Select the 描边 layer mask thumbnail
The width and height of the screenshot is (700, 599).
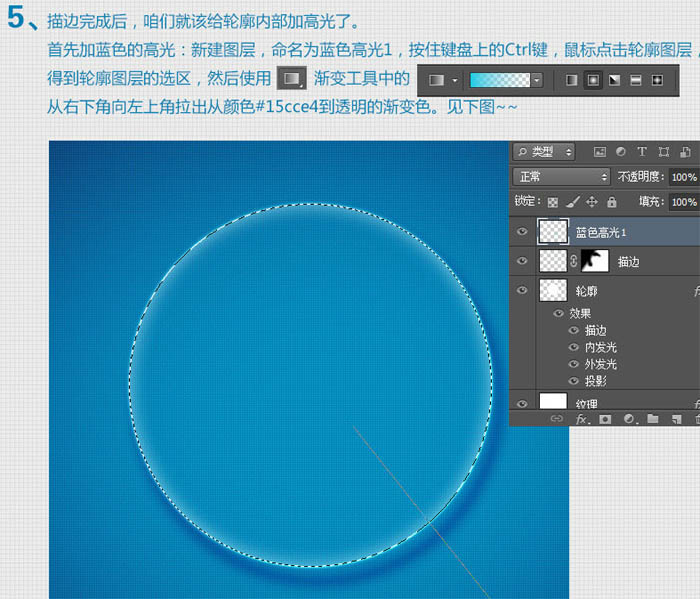[594, 261]
